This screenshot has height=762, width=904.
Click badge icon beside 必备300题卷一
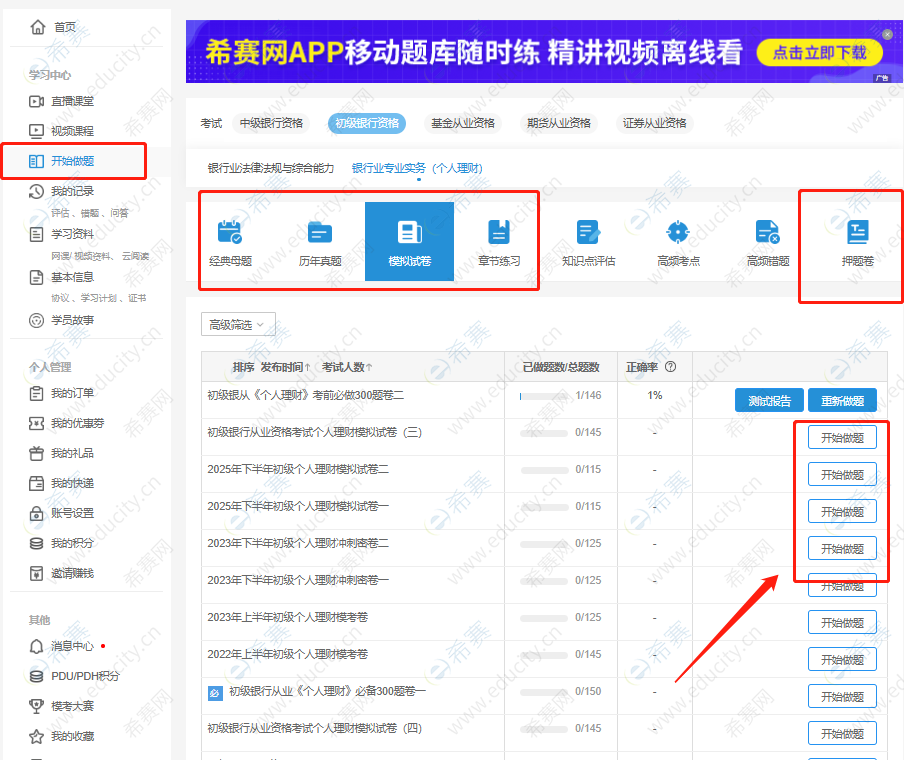pos(215,693)
